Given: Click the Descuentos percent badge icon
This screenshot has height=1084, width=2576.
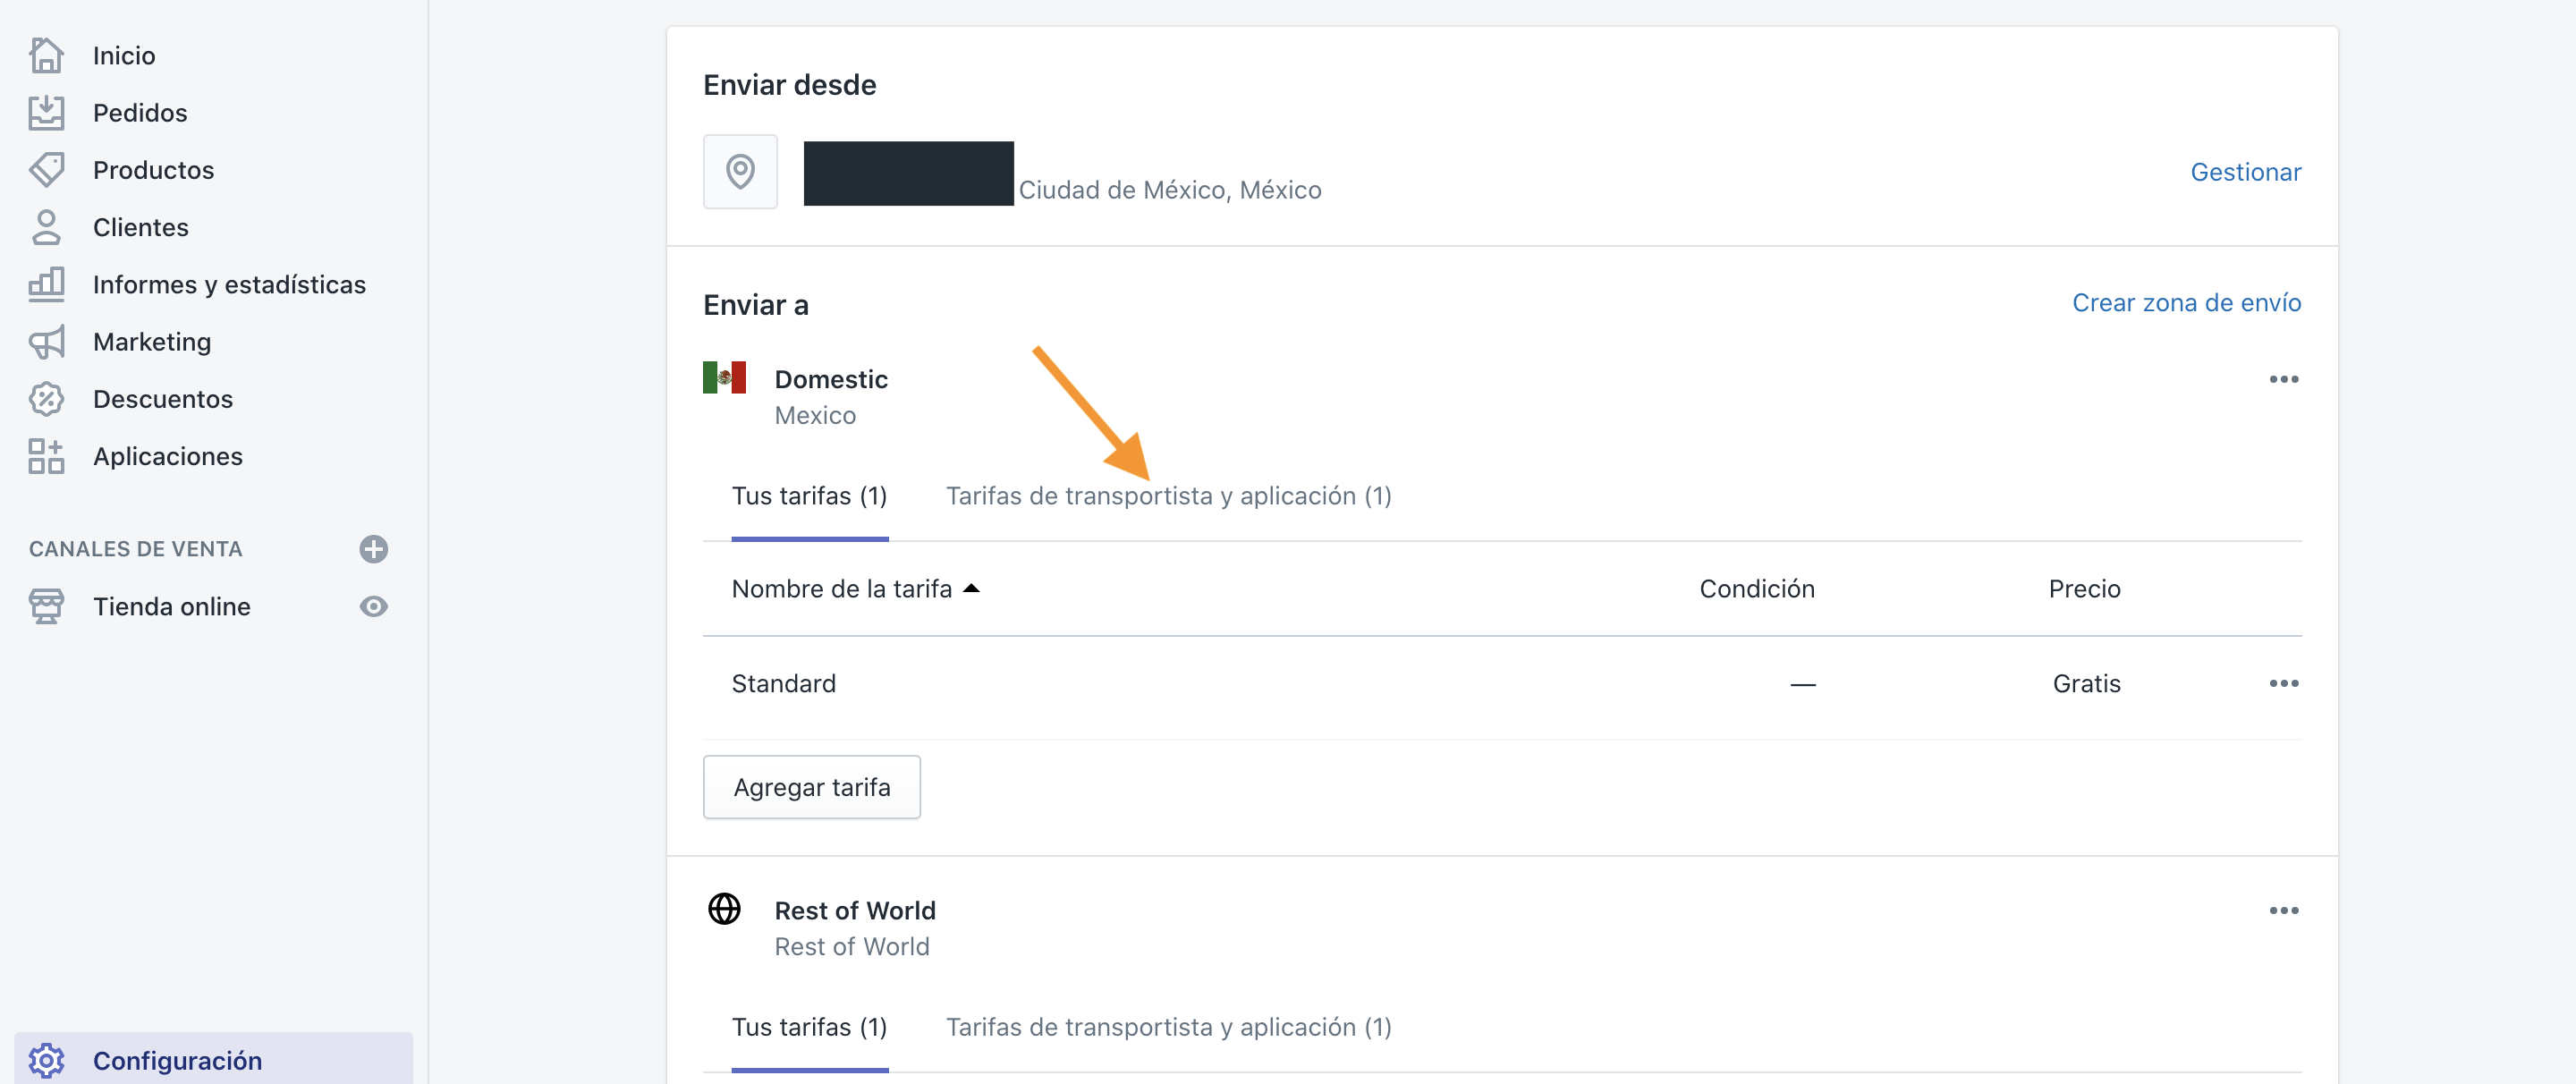Looking at the screenshot, I should click(x=46, y=399).
